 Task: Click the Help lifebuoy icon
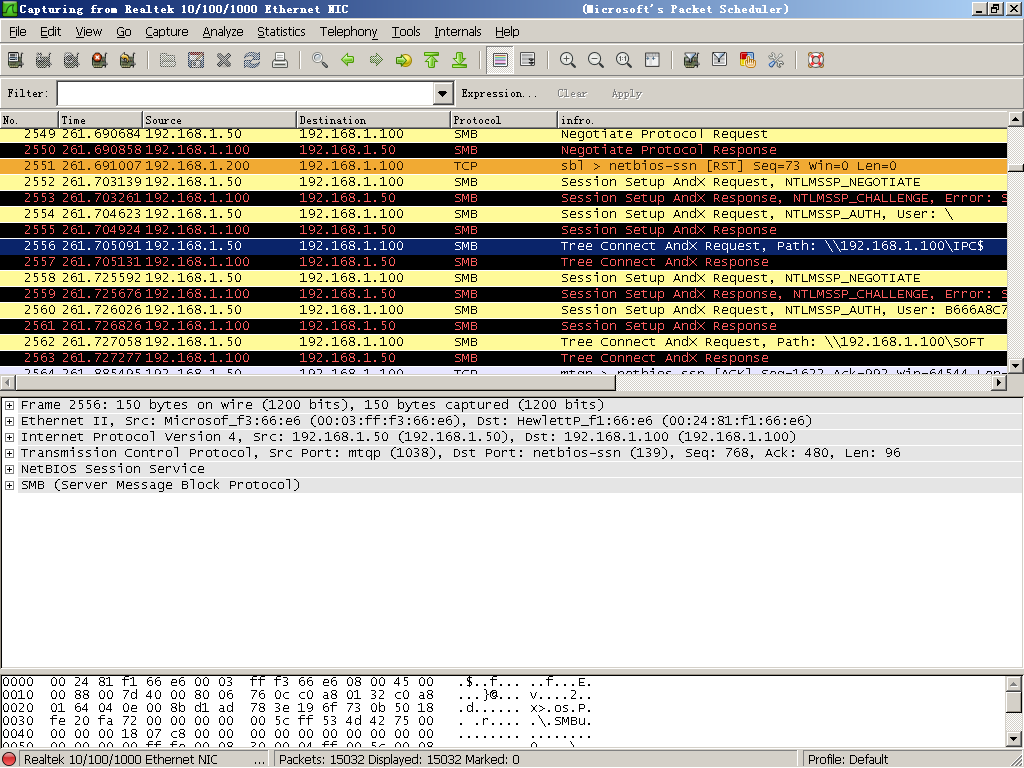coord(815,60)
